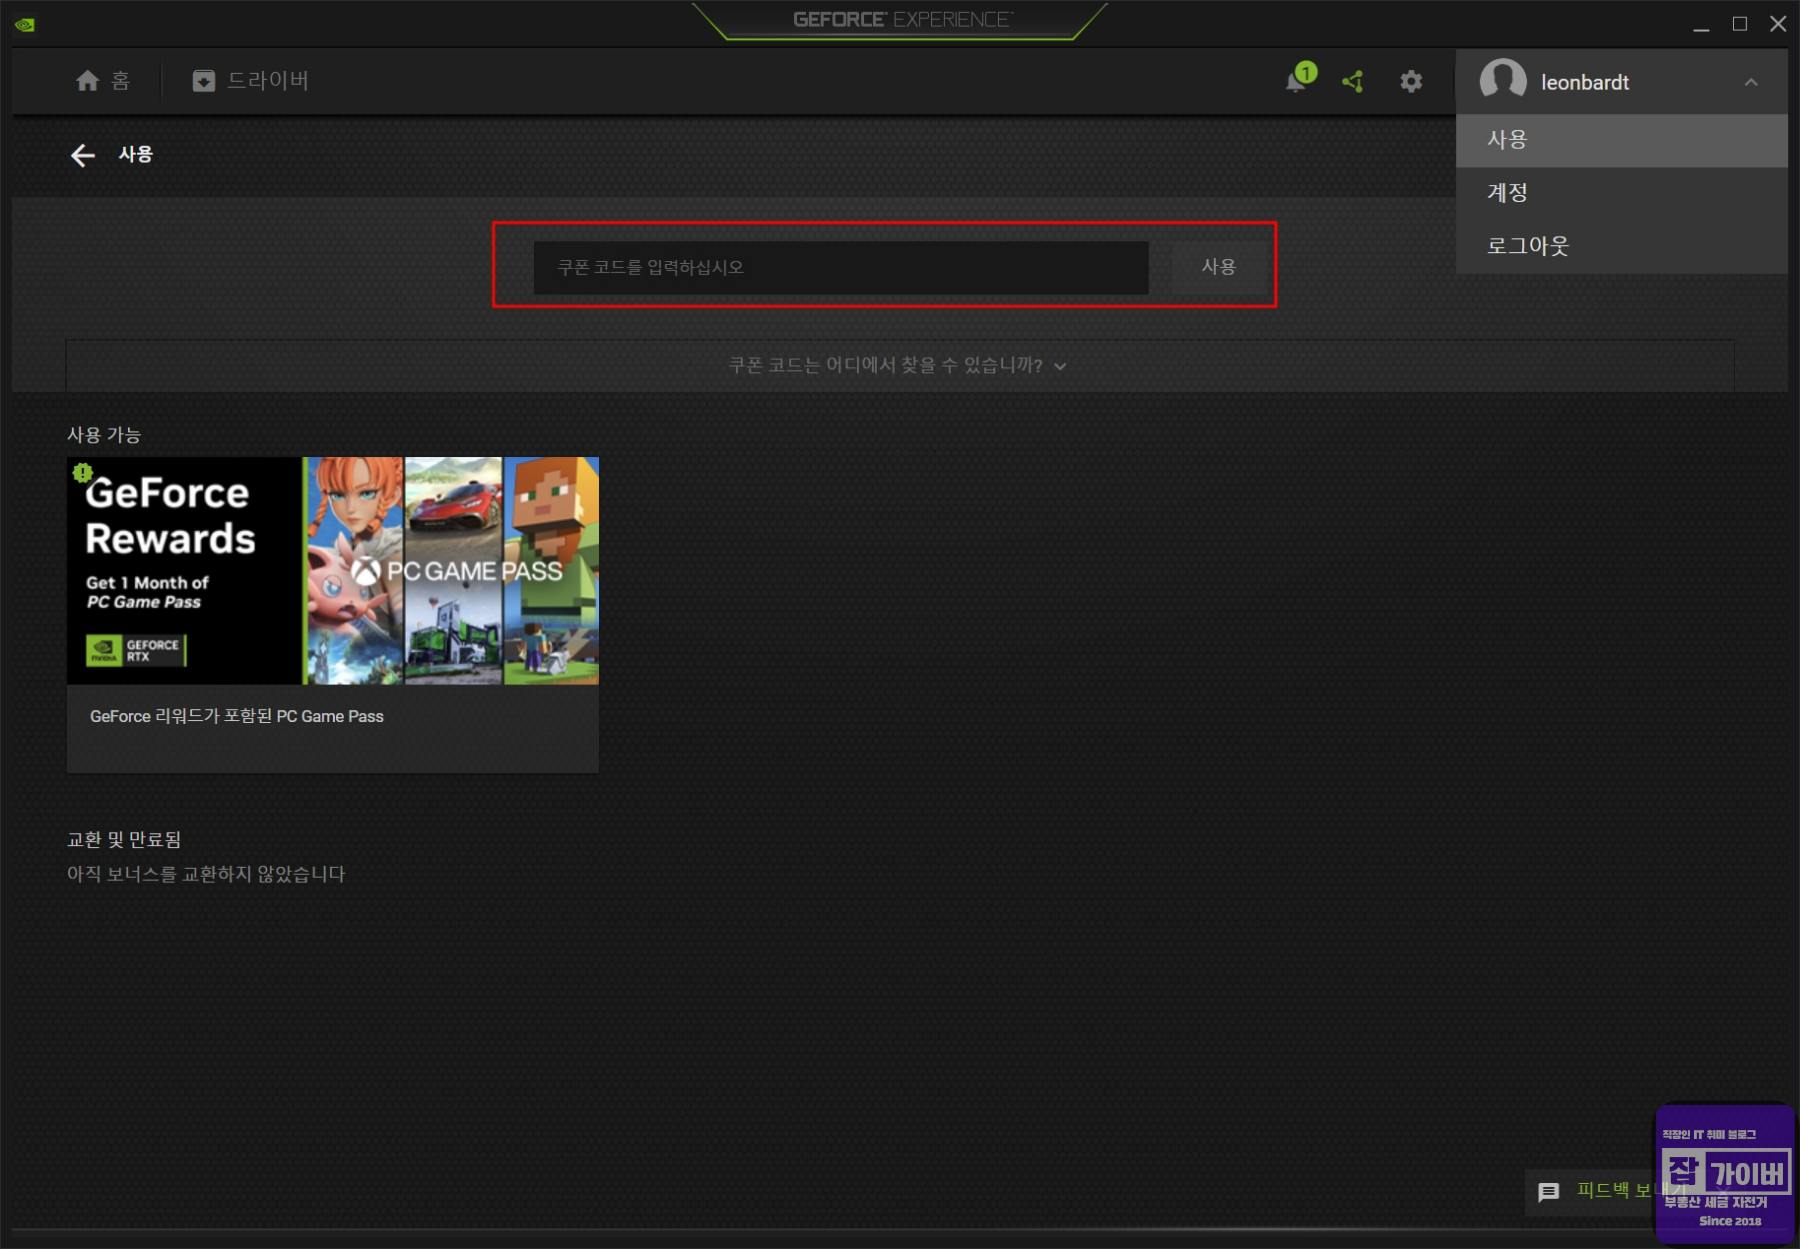
Task: Collapse the leonbardt account menu chevron
Action: coord(1751,82)
